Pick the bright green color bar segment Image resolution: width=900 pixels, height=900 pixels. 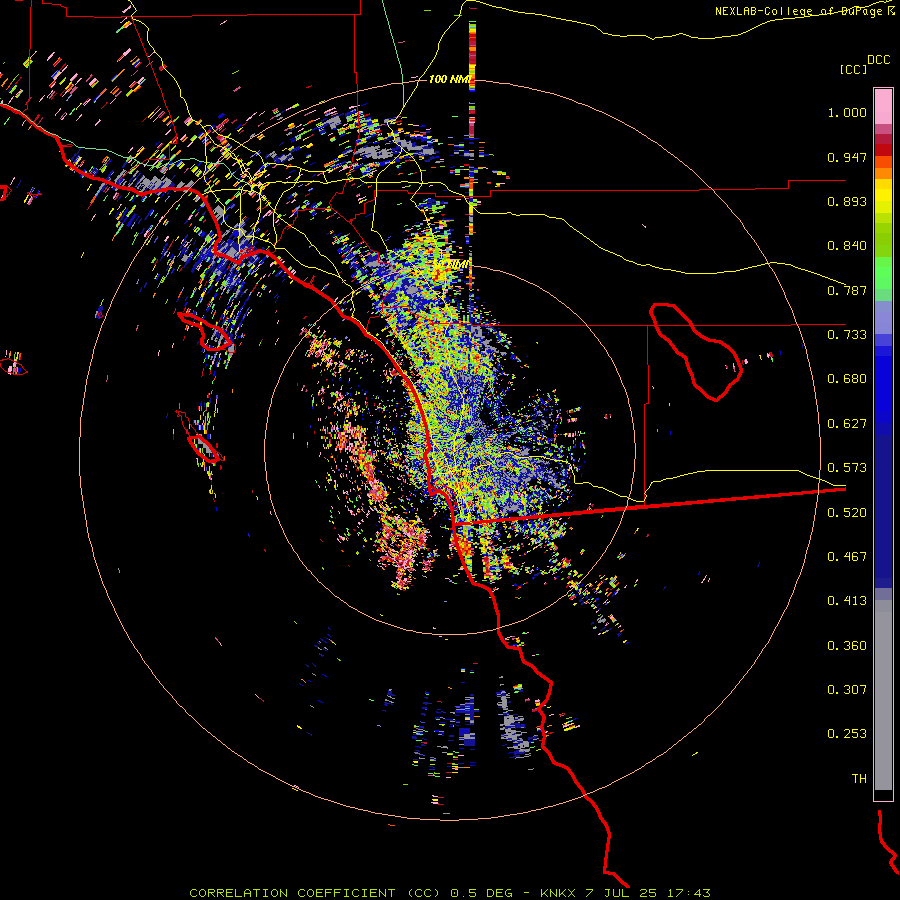tap(883, 273)
